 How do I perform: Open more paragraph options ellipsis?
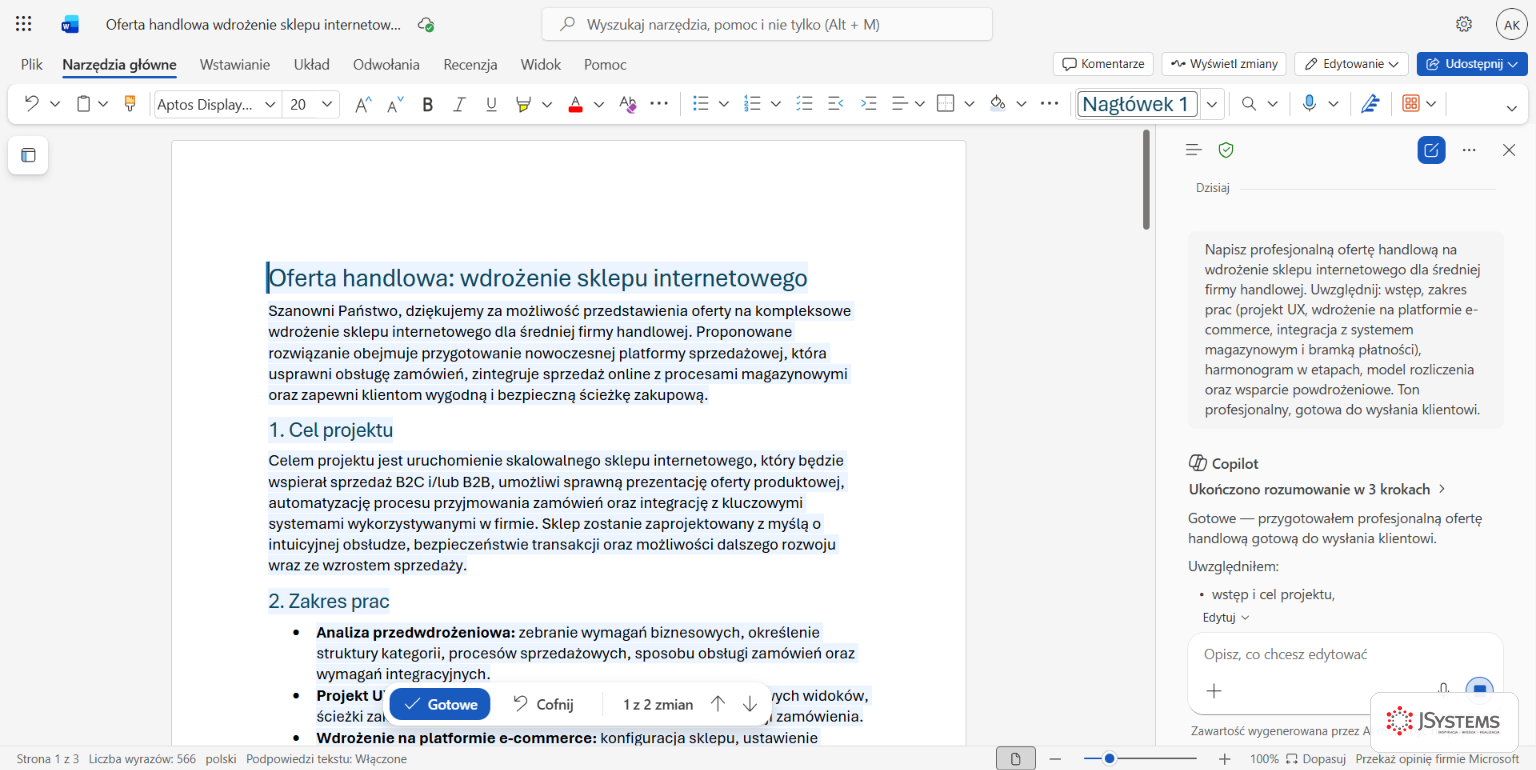pos(1049,103)
